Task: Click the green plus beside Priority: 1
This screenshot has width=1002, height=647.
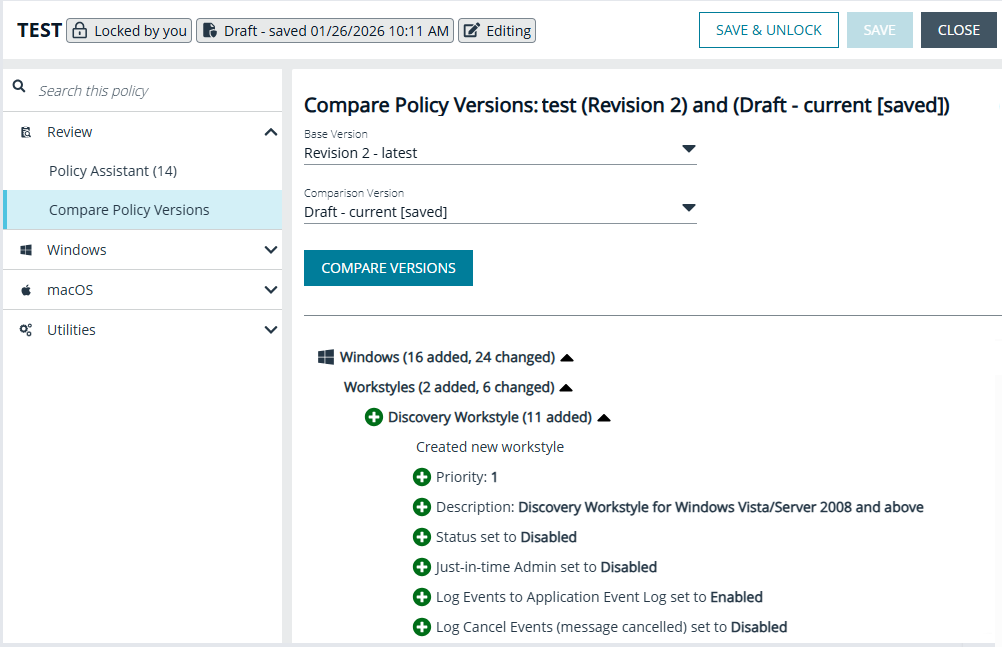Action: pyautogui.click(x=421, y=477)
